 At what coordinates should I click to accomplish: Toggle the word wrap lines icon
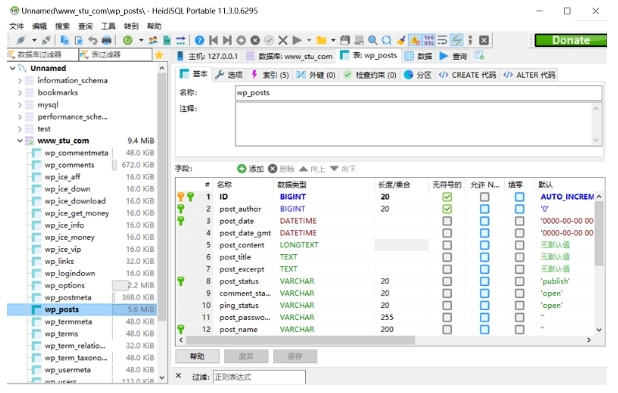(442, 40)
